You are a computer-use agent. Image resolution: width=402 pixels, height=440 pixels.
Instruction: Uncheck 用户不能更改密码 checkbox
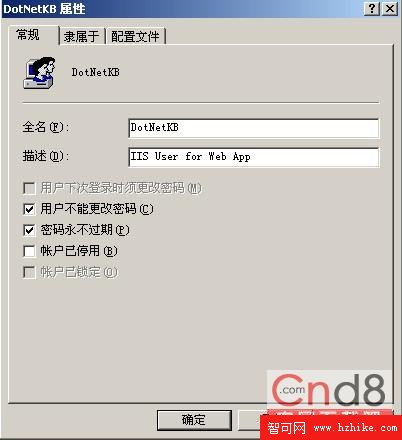click(x=29, y=209)
